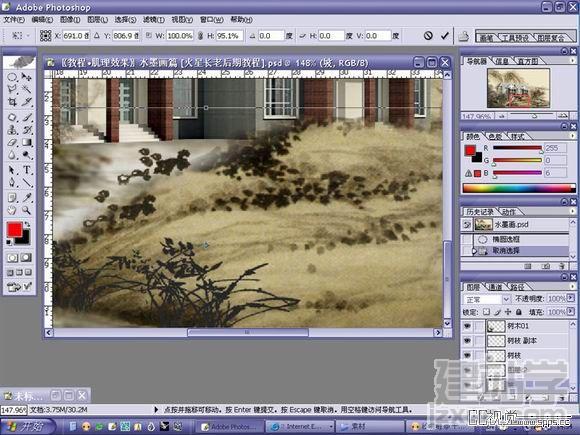580x435 pixels.
Task: Select the Blur drop tool
Action: [x=12, y=155]
